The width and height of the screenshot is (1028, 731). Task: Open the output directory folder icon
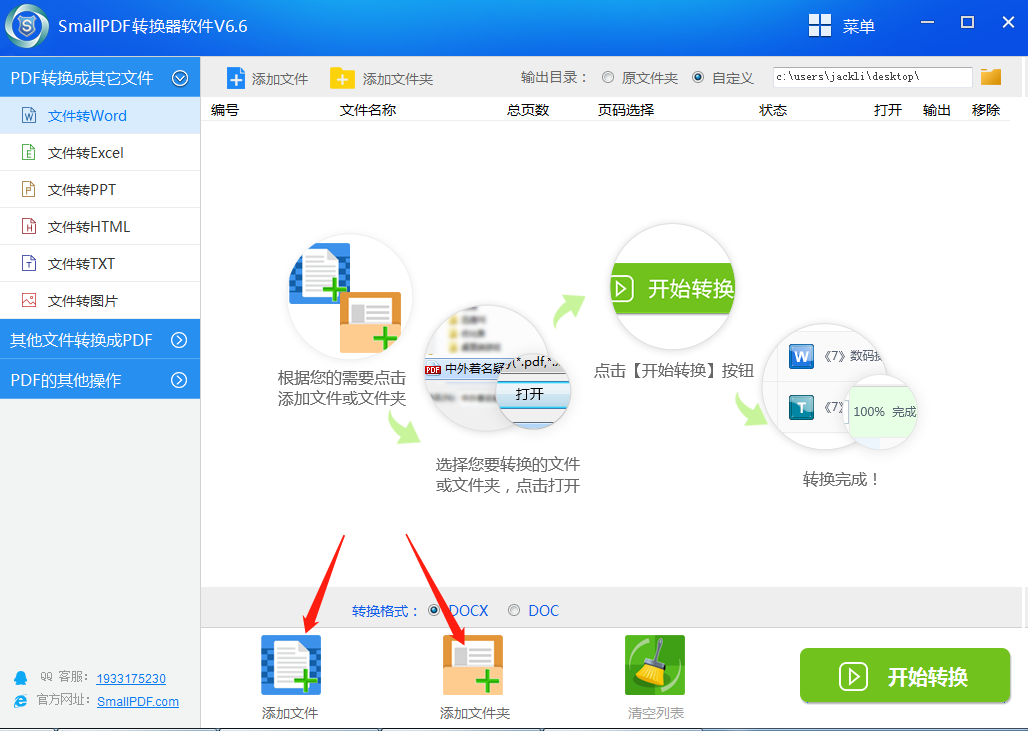(990, 76)
